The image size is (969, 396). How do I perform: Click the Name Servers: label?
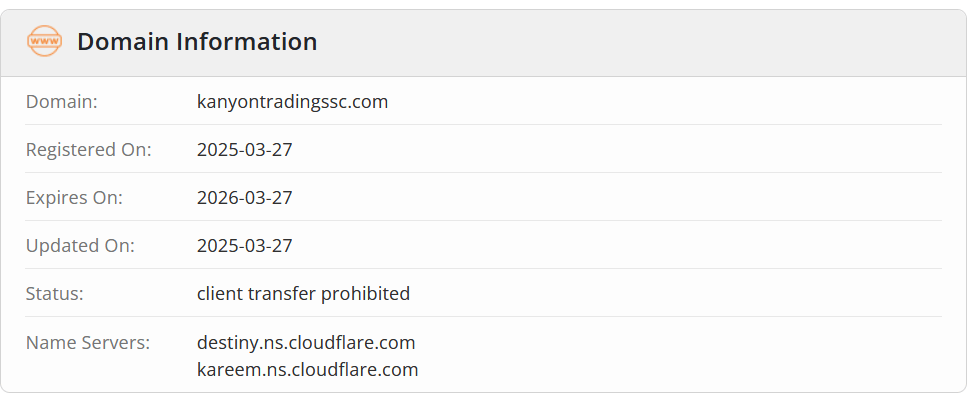click(x=88, y=342)
